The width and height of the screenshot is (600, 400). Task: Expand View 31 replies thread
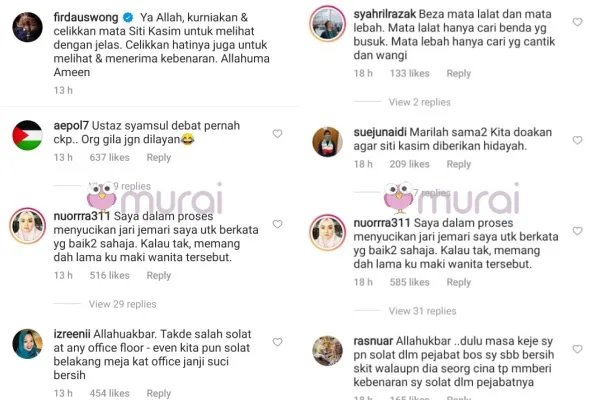(x=422, y=311)
